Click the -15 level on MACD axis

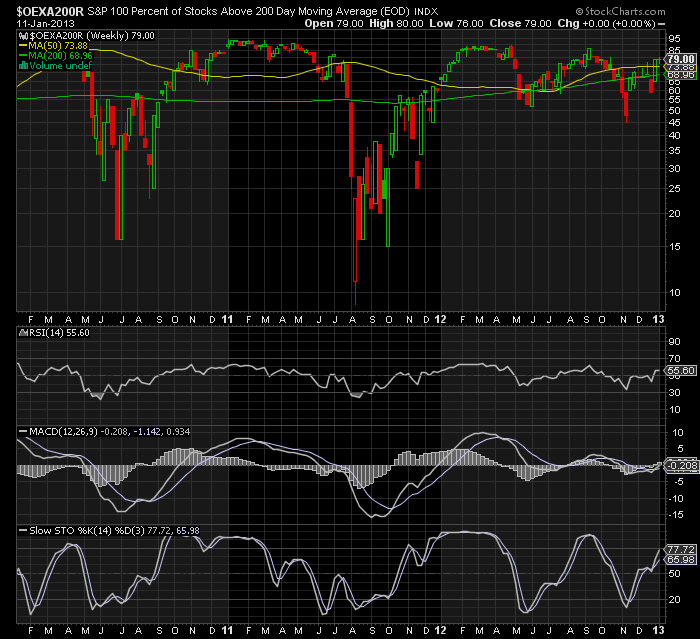click(x=674, y=515)
